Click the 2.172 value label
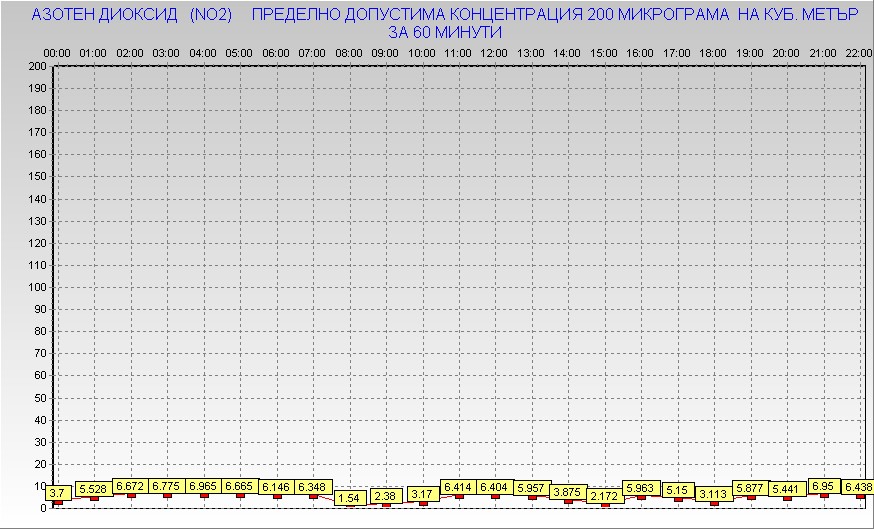 click(x=605, y=496)
